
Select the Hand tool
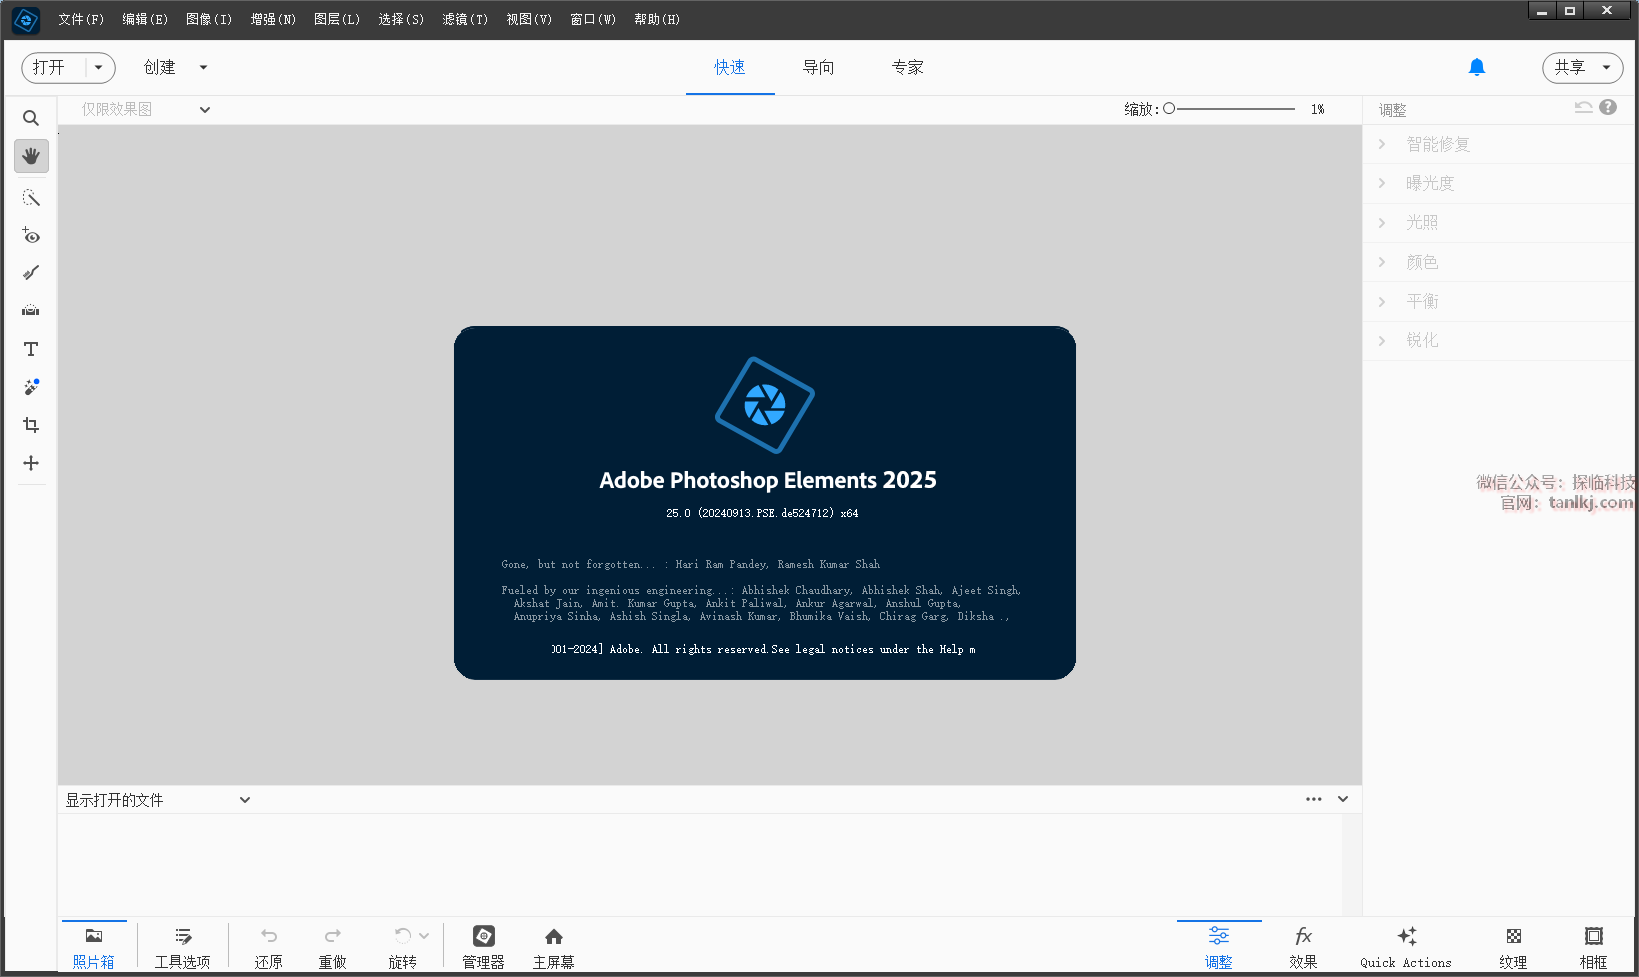[31, 156]
